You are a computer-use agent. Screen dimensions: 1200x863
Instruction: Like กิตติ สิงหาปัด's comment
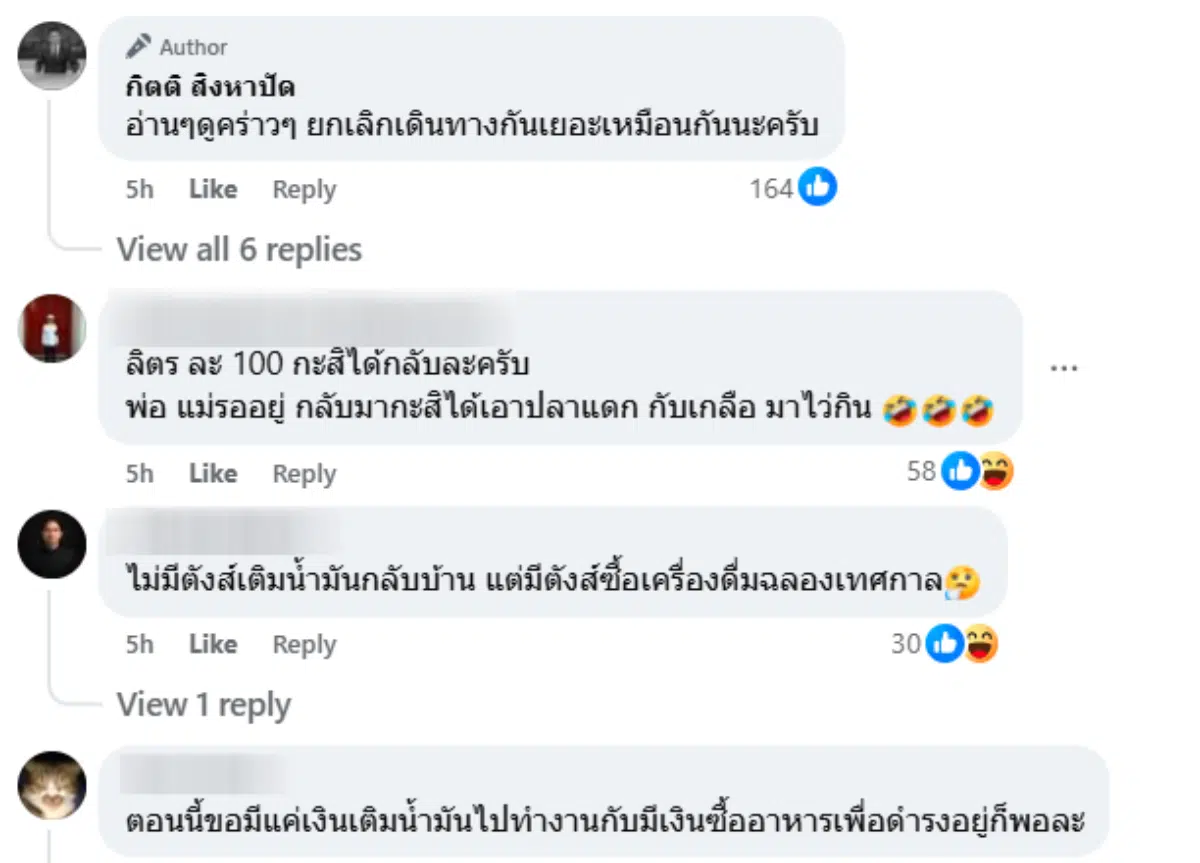[x=213, y=189]
